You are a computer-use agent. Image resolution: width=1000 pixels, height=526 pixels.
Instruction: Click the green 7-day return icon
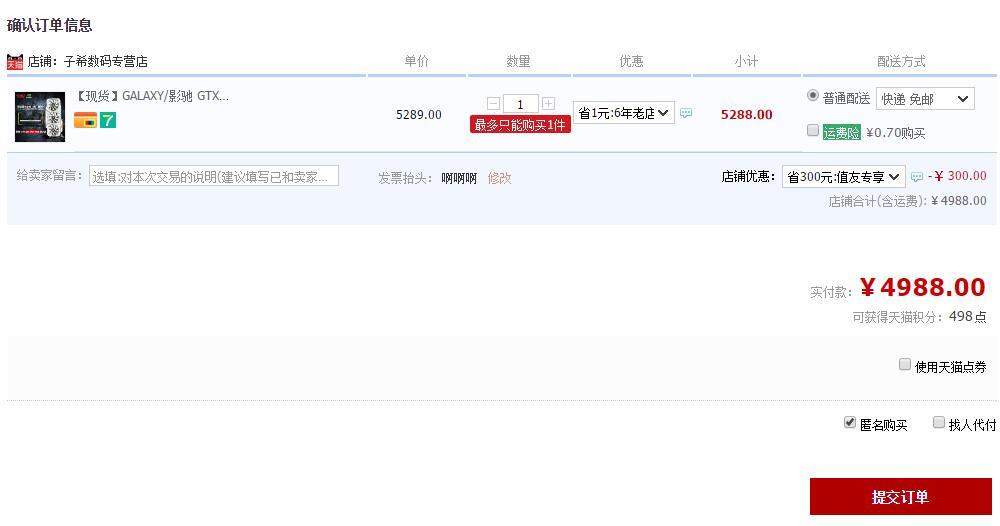[x=108, y=120]
